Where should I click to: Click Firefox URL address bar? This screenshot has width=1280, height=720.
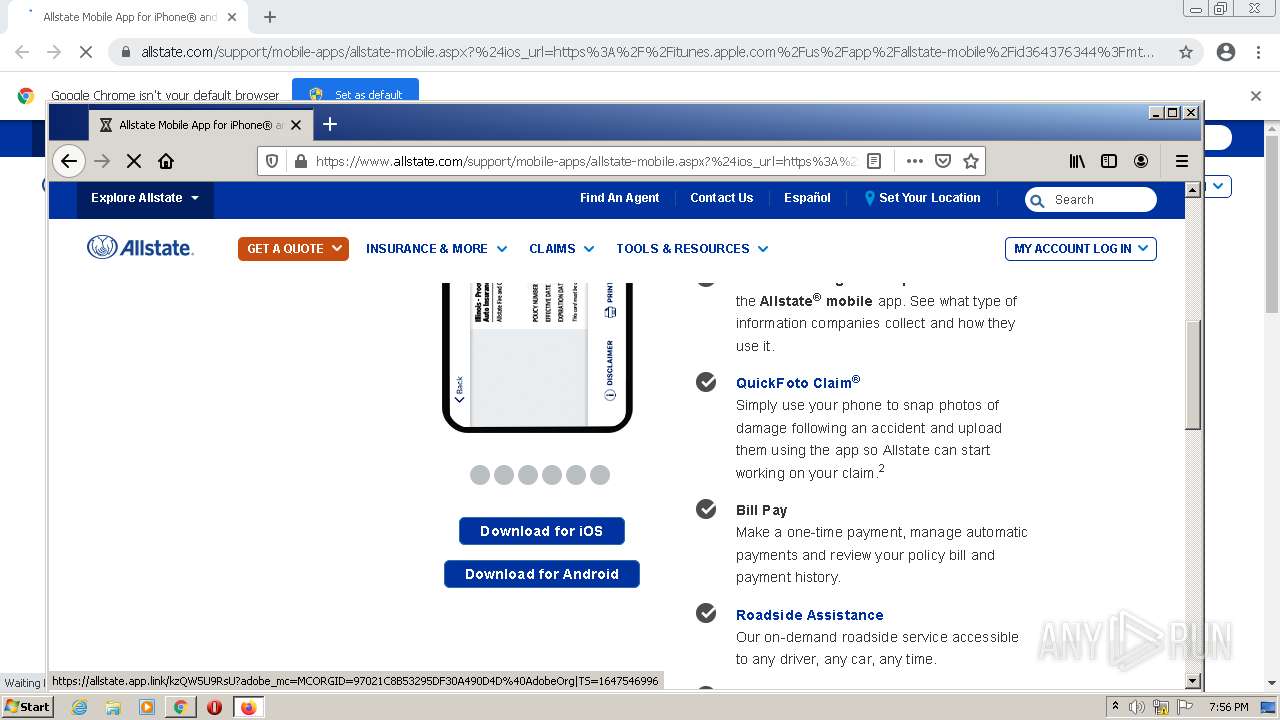coord(585,161)
